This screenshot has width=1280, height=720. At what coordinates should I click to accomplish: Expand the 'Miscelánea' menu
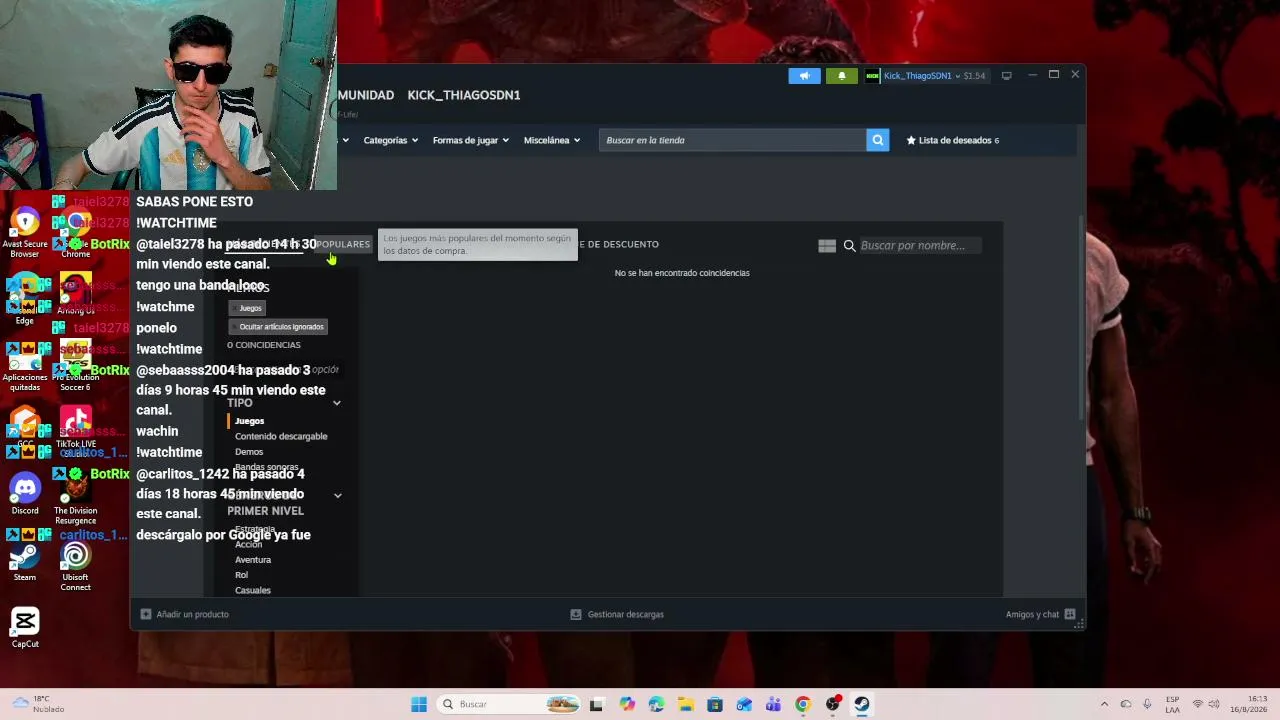pyautogui.click(x=552, y=140)
